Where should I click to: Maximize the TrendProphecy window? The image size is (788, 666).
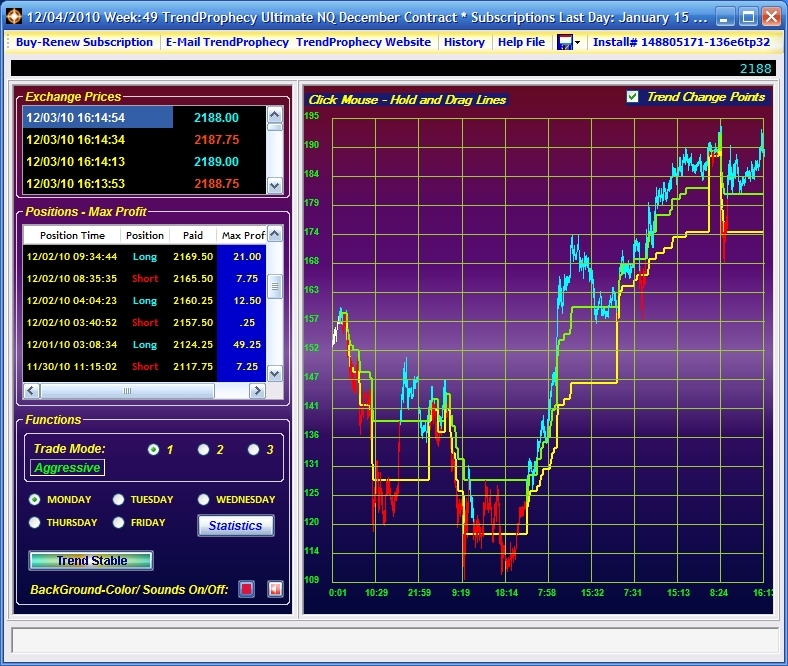point(748,17)
